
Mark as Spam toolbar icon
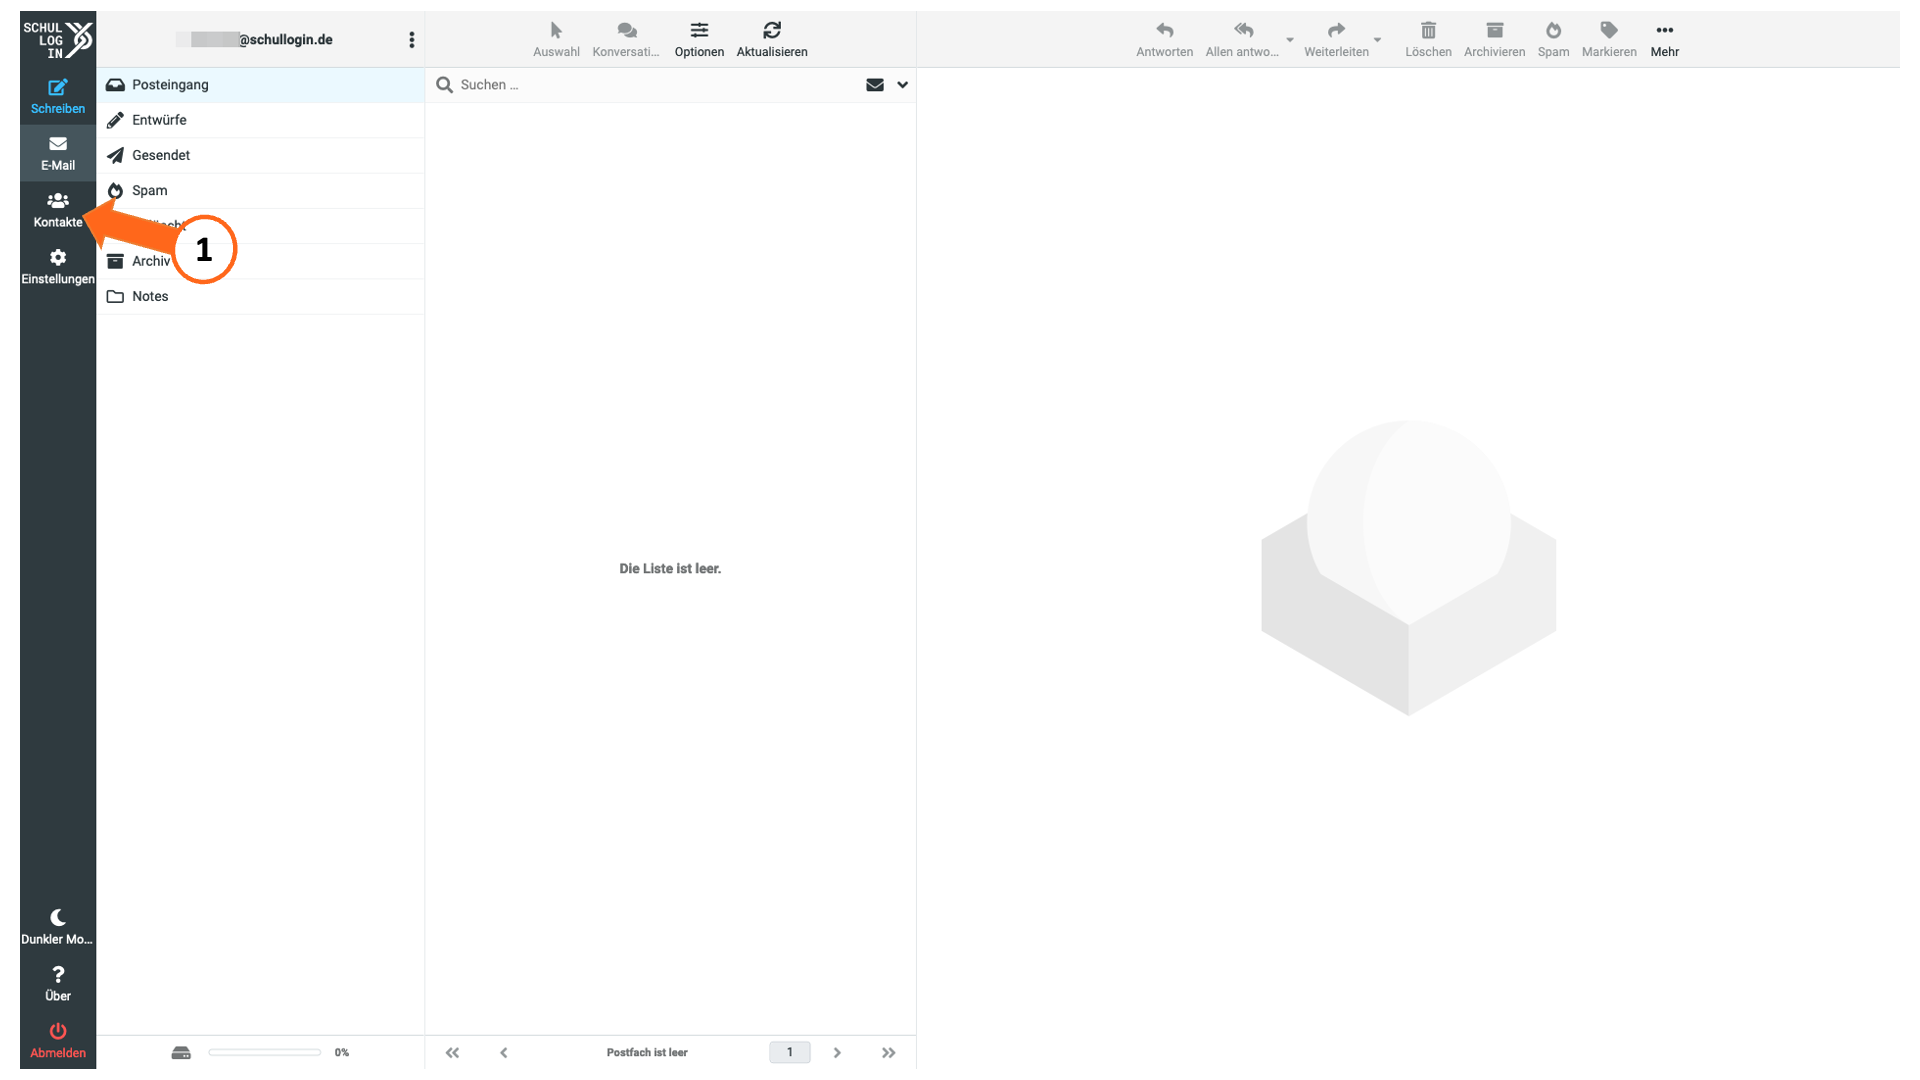tap(1553, 40)
